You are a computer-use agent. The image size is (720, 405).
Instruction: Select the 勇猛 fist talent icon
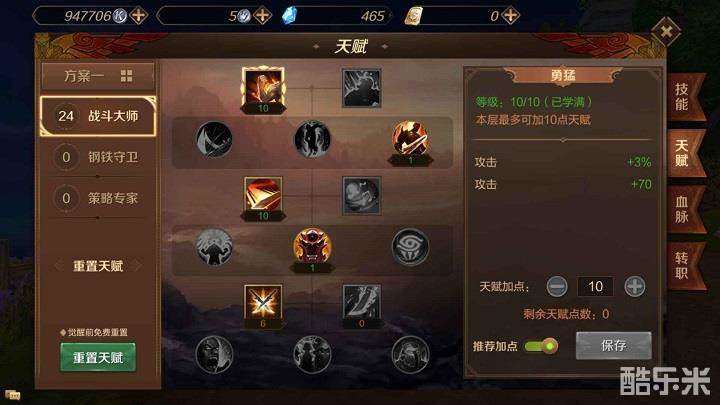coord(263,87)
